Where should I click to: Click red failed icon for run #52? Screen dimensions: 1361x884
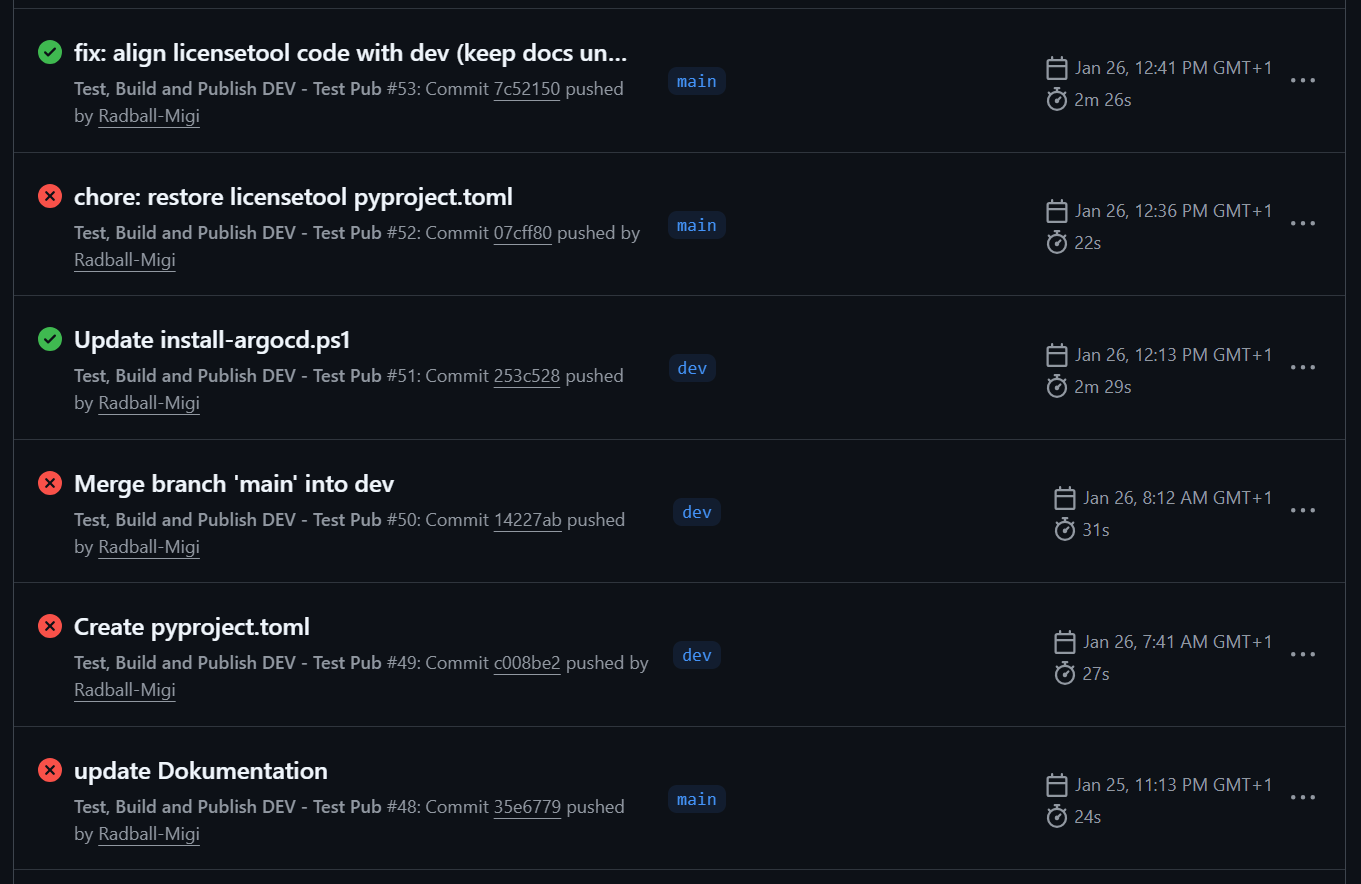[49, 196]
